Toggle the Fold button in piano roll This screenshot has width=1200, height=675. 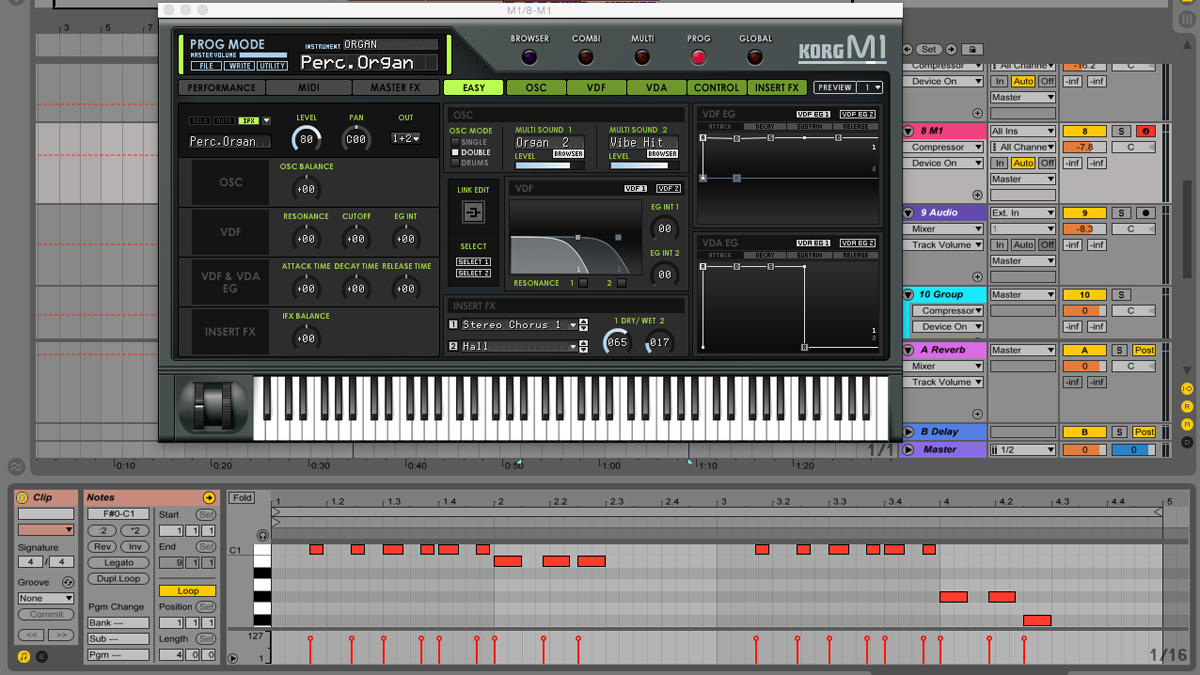click(x=241, y=498)
